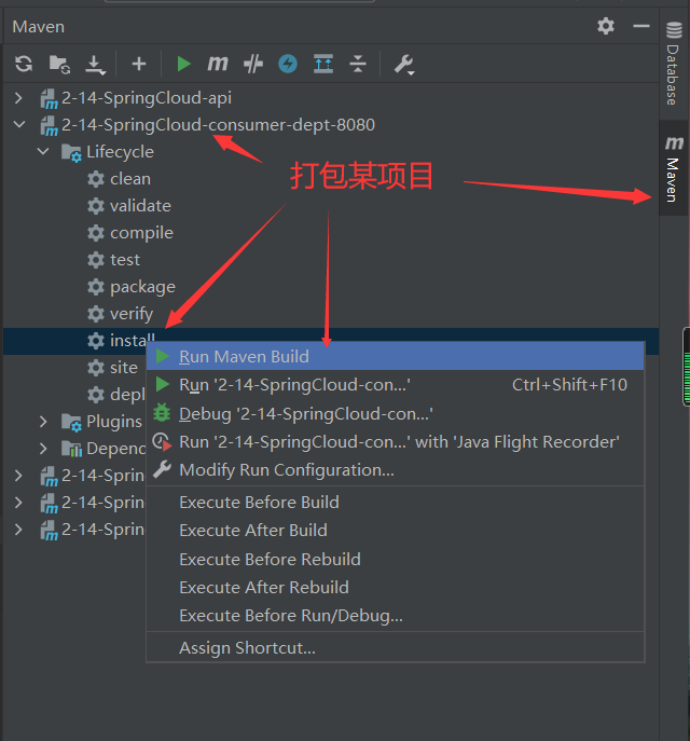
Task: Toggle Offline Mode lightning icon
Action: pos(288,64)
